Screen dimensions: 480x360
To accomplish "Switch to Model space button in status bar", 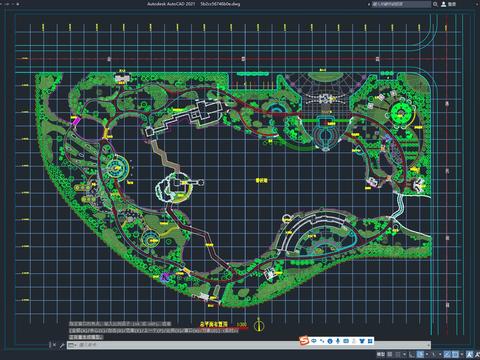I will 381,354.
